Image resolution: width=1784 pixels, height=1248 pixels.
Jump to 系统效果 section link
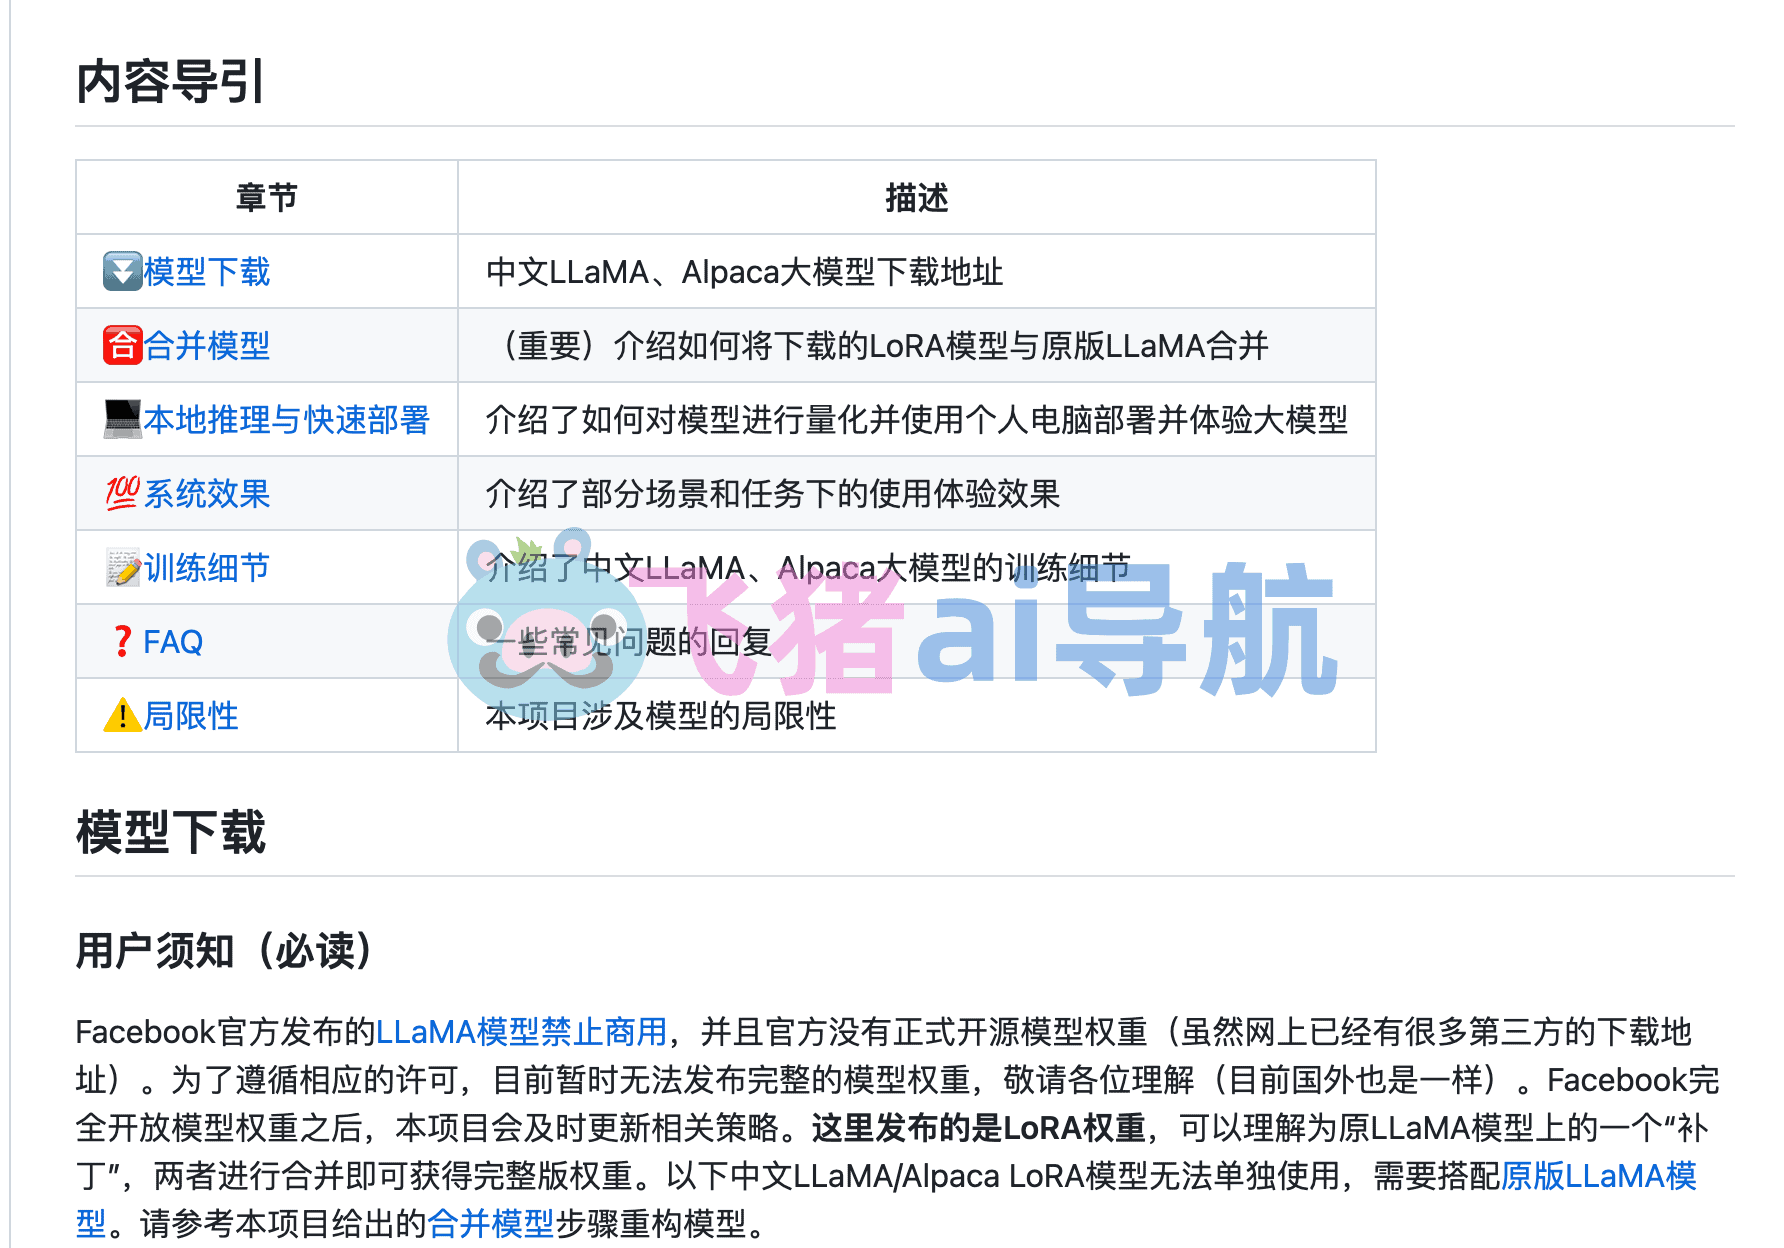(207, 493)
